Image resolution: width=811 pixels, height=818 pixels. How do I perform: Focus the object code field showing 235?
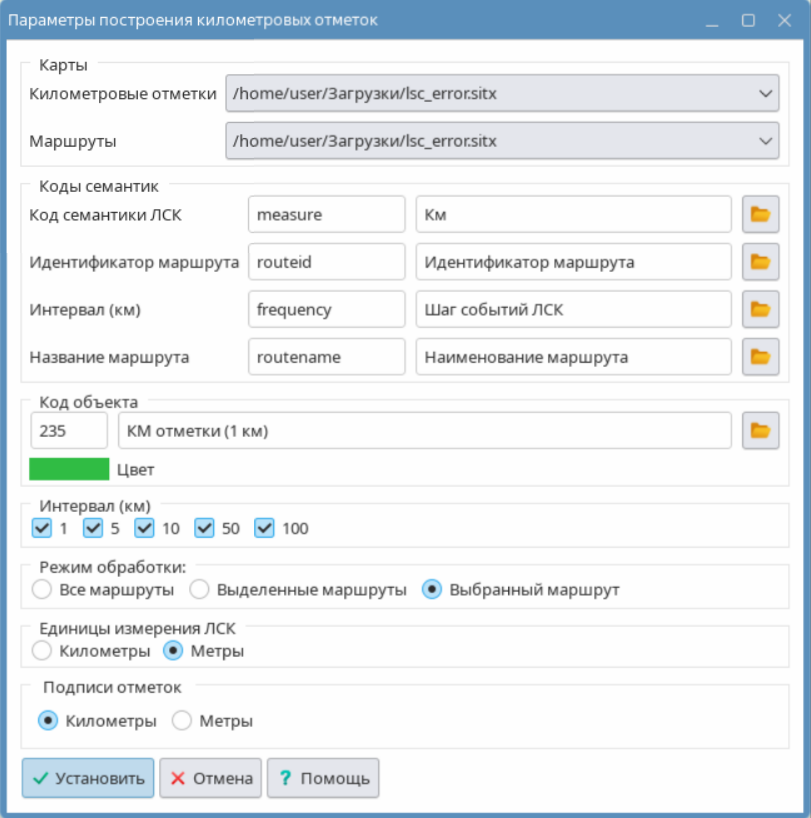(69, 431)
